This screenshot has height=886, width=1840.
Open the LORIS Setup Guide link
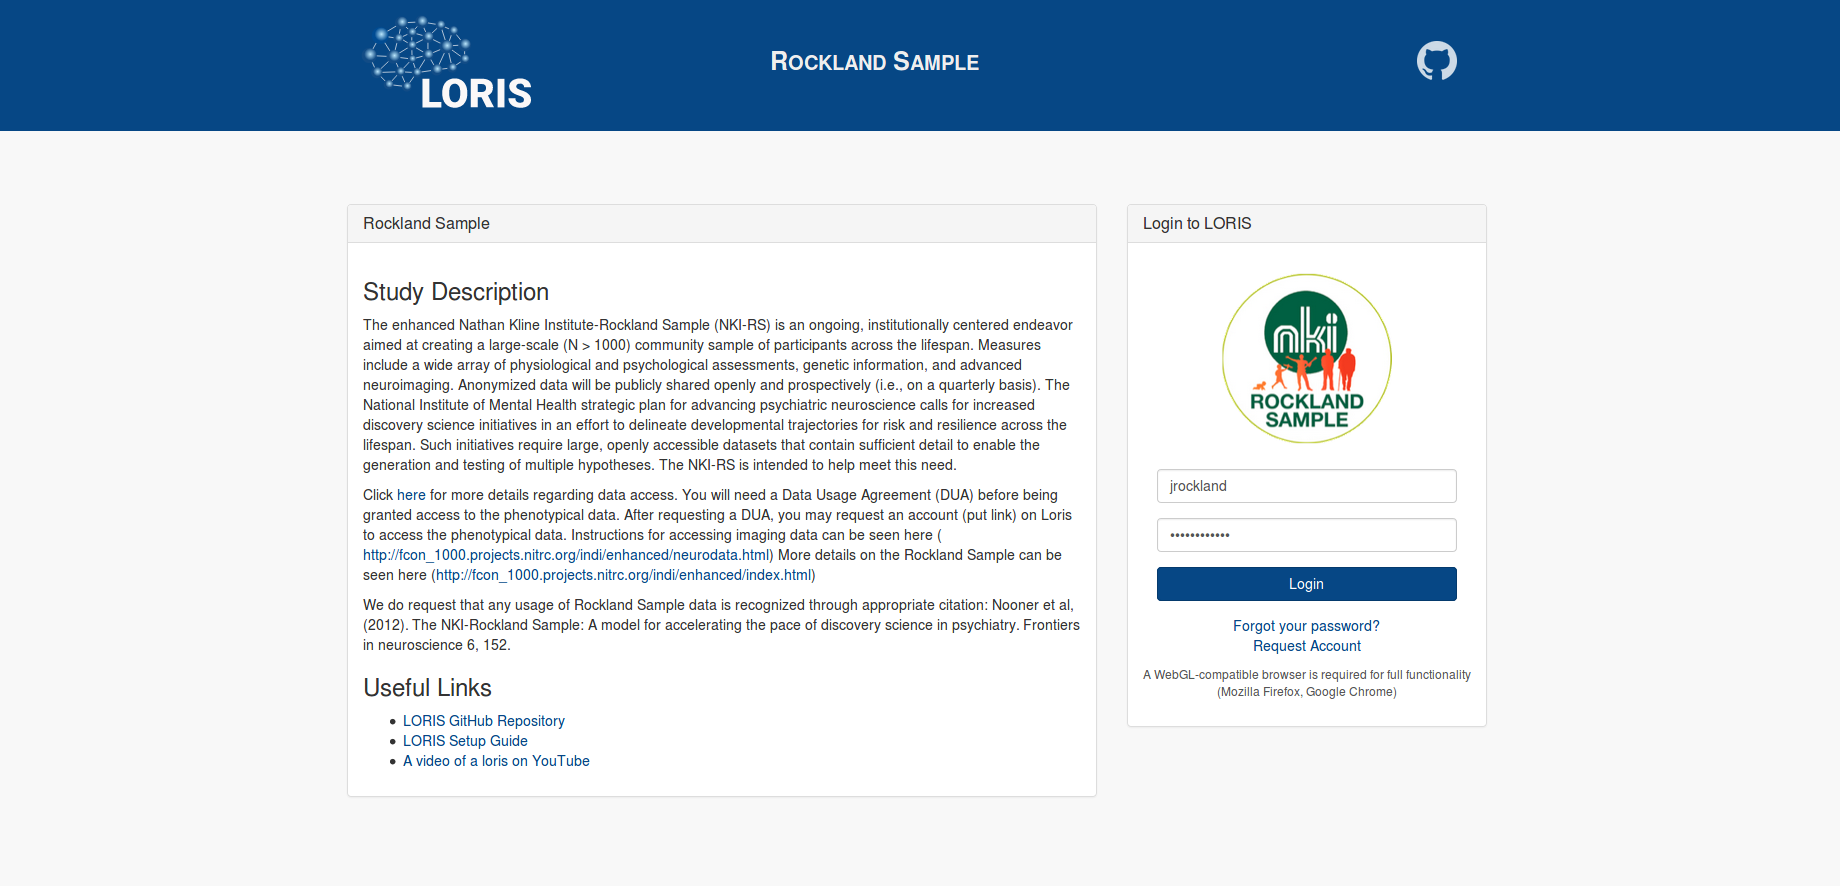[x=465, y=741]
